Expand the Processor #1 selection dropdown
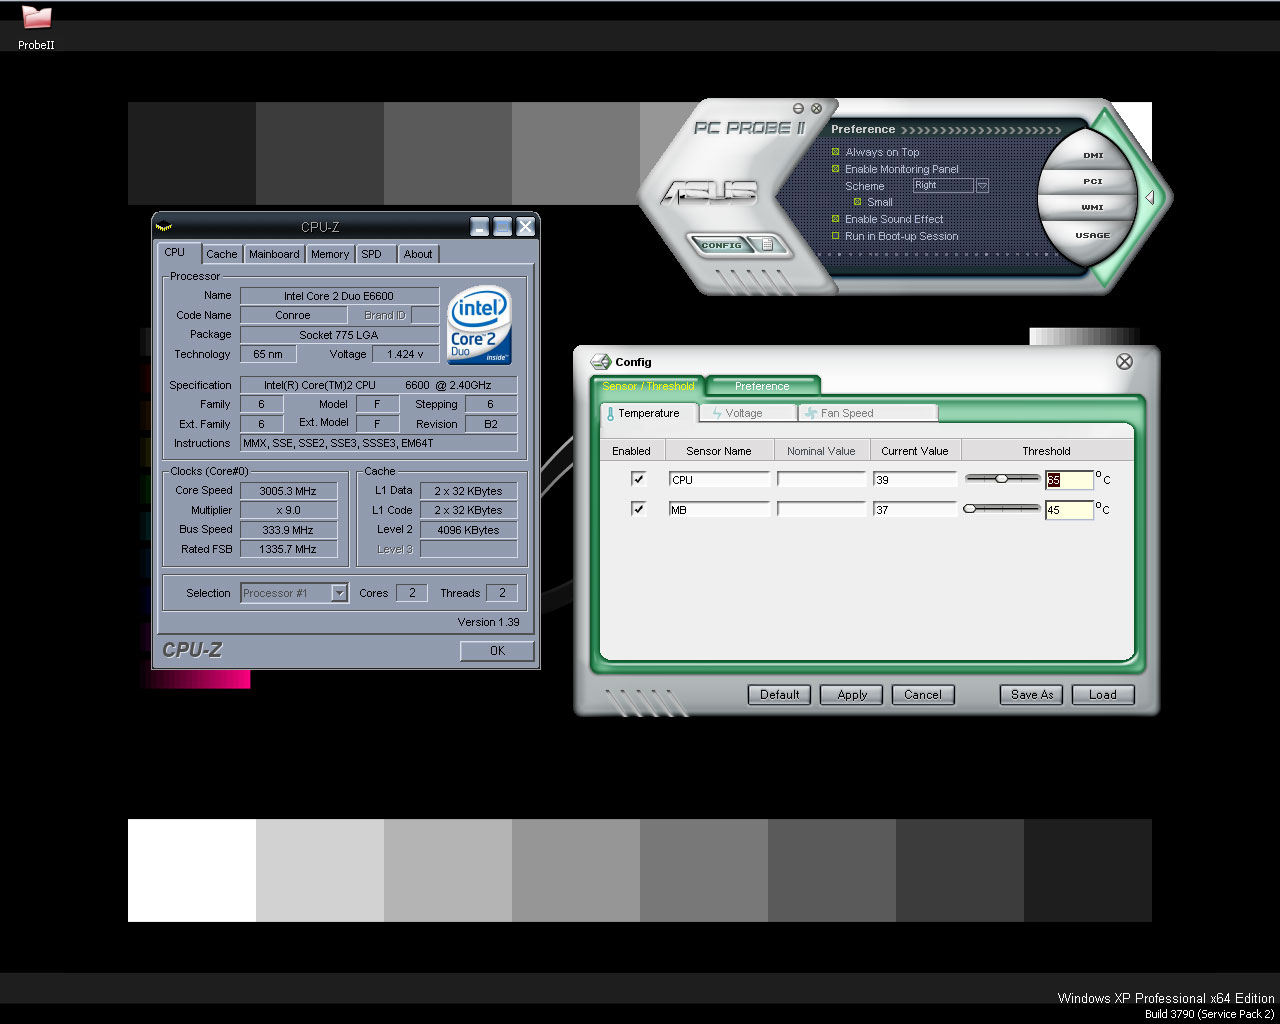This screenshot has width=1280, height=1024. coord(339,593)
